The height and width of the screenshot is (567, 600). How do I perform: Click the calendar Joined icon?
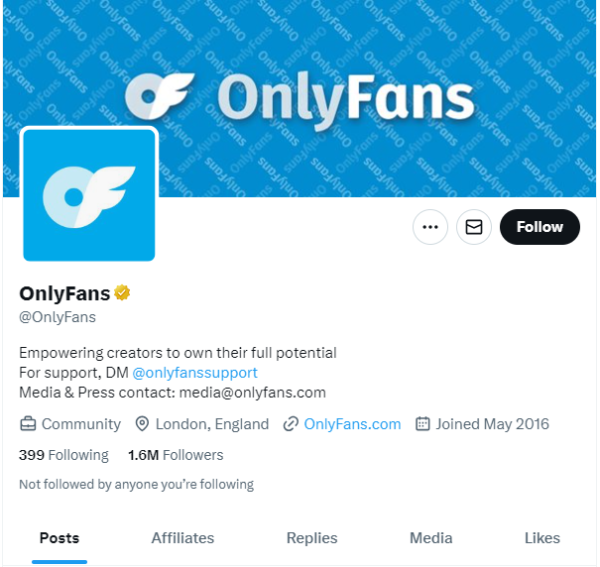tap(422, 424)
